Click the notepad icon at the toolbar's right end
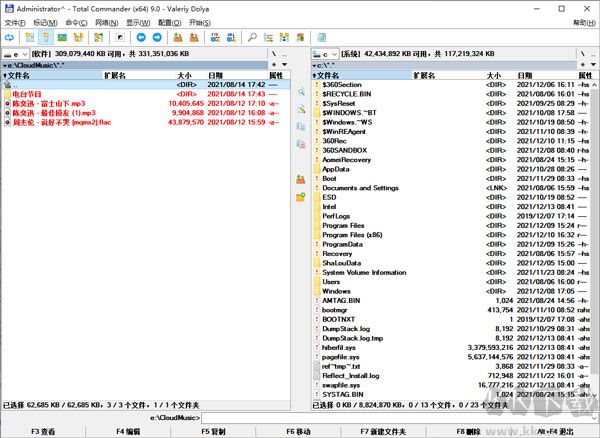The height and width of the screenshot is (438, 600). pyautogui.click(x=321, y=37)
